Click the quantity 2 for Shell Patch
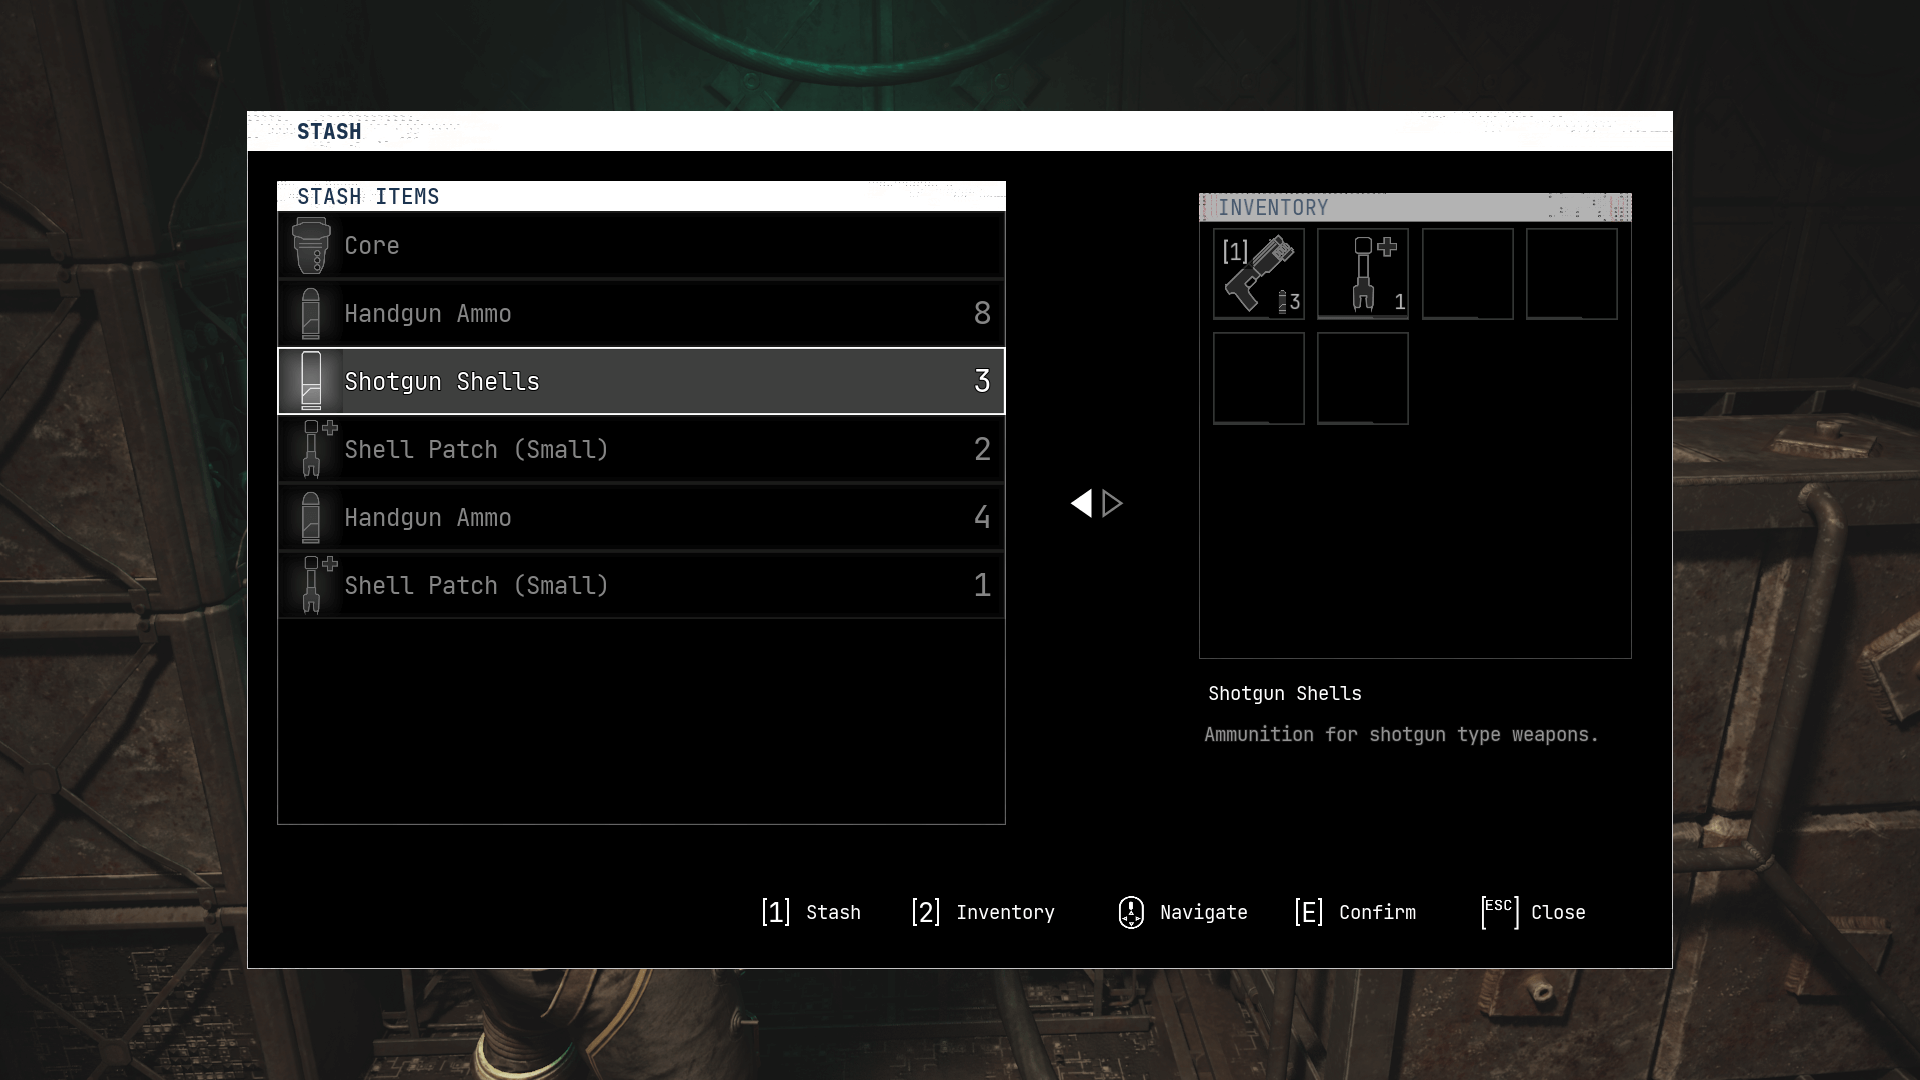The width and height of the screenshot is (1920, 1080). click(x=982, y=449)
